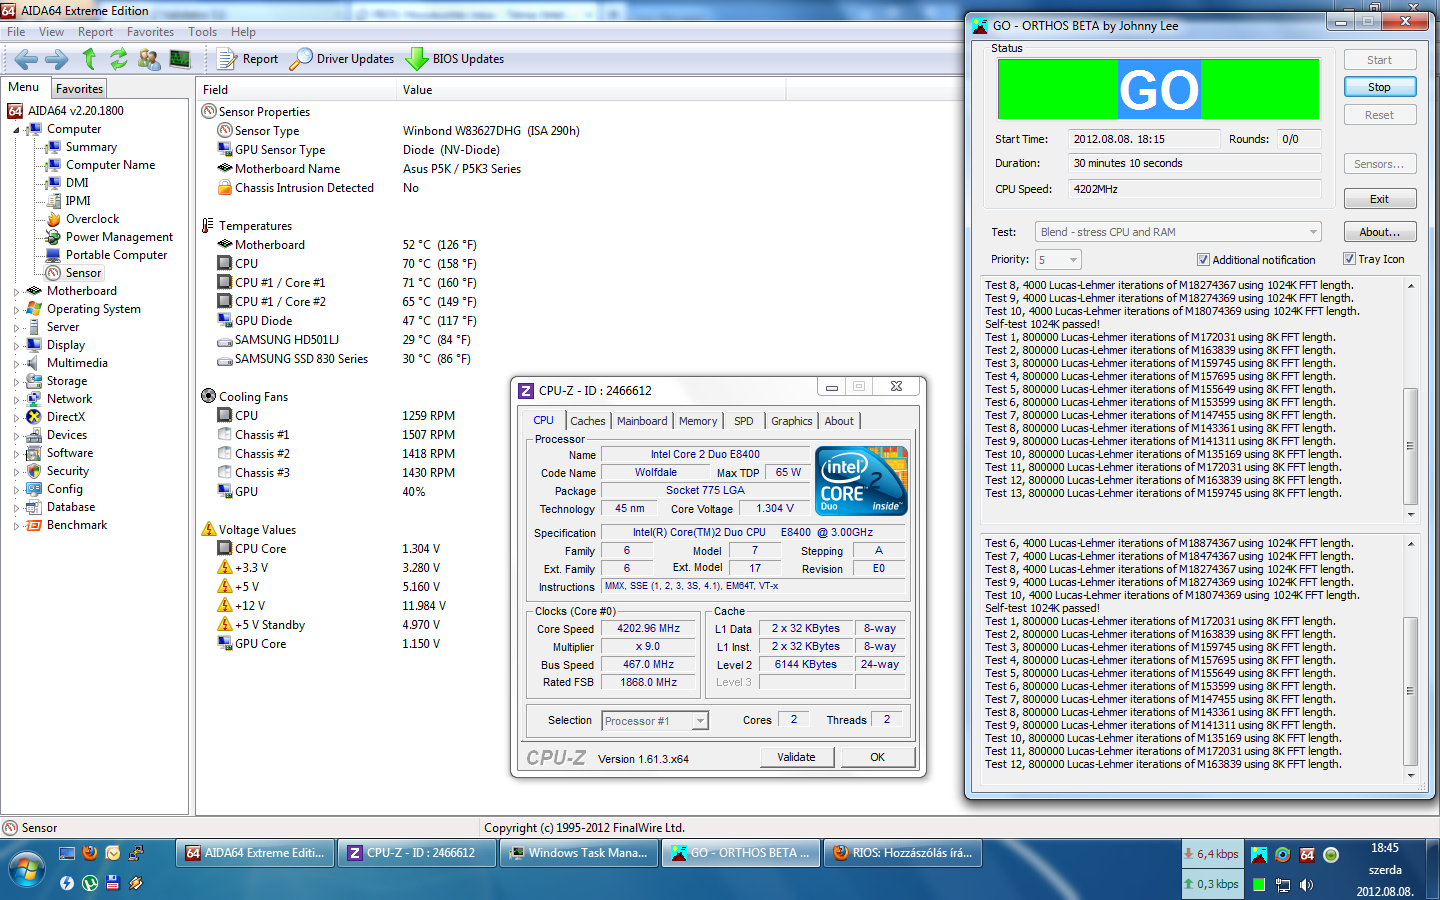Click the Sensors... button in ORTHOS
This screenshot has height=900, width=1440.
(x=1380, y=164)
